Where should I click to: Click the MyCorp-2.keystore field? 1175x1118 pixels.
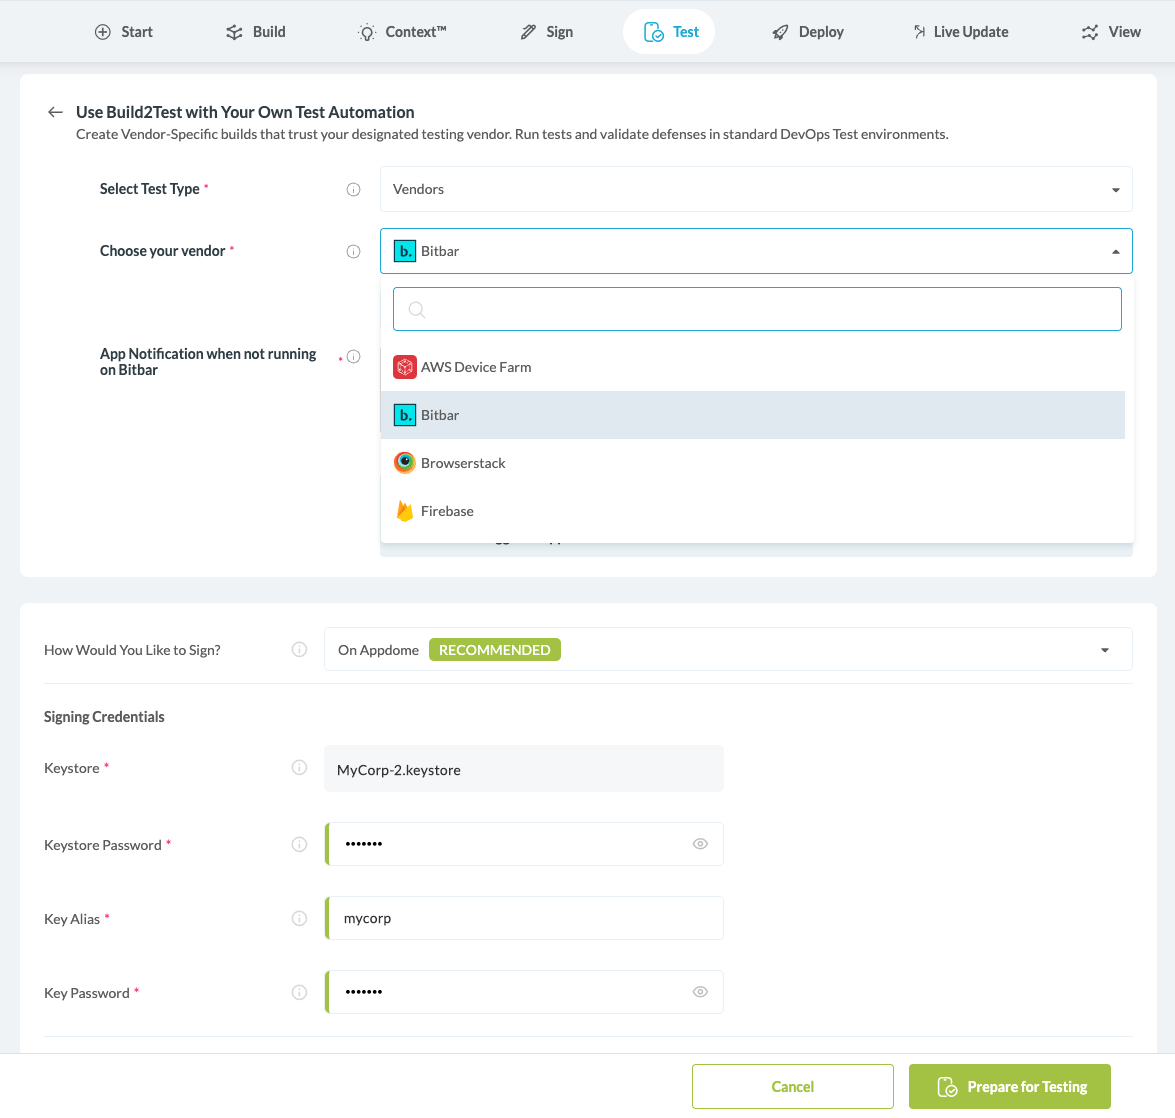tap(524, 769)
